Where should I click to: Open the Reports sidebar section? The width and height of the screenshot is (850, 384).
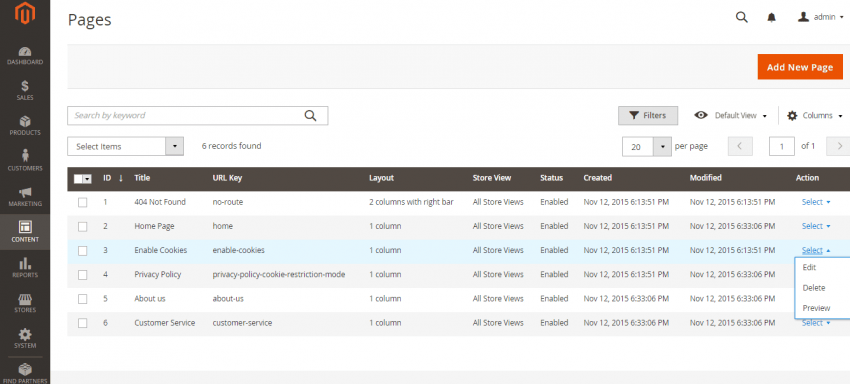[x=25, y=268]
